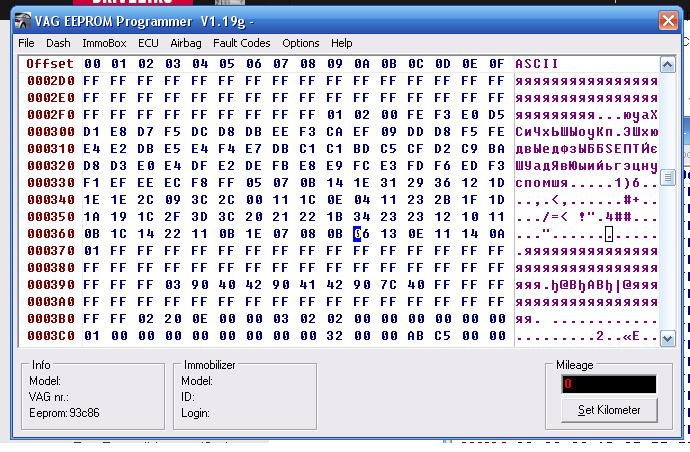Click byte FE in row 0002F0
The height and width of the screenshot is (452, 690).
pos(415,115)
